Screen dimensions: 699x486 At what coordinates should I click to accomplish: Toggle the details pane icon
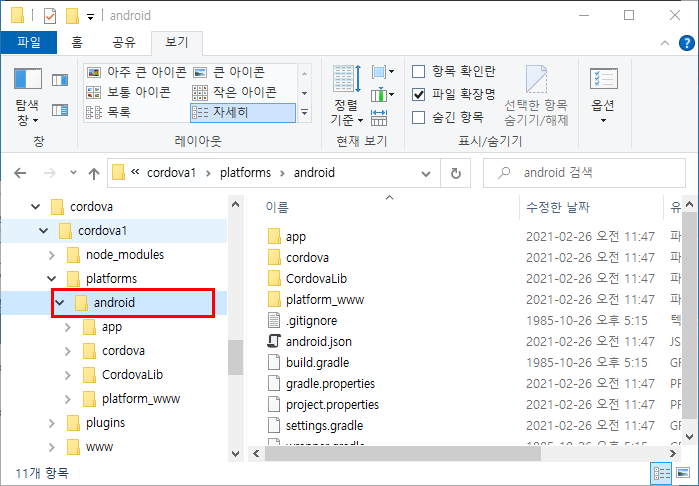click(x=60, y=109)
